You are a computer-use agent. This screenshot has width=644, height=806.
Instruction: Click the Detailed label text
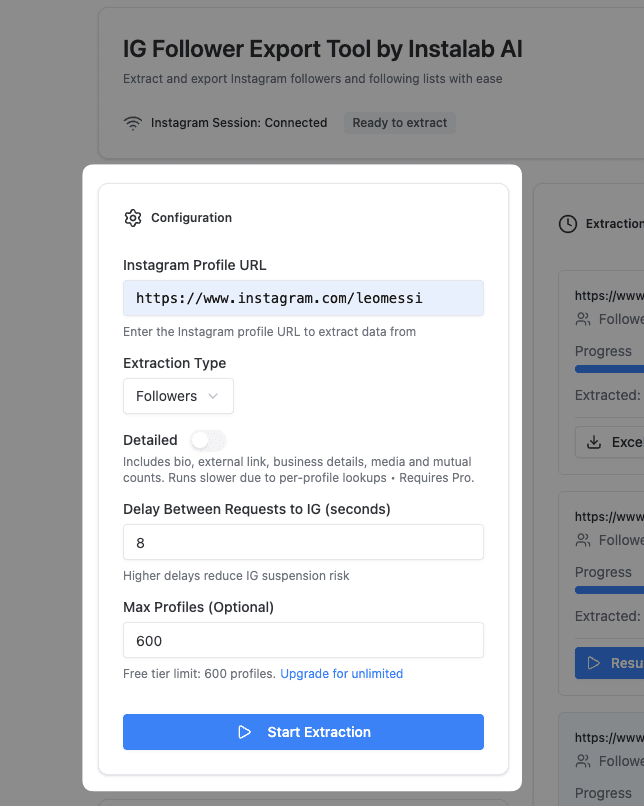pos(150,441)
